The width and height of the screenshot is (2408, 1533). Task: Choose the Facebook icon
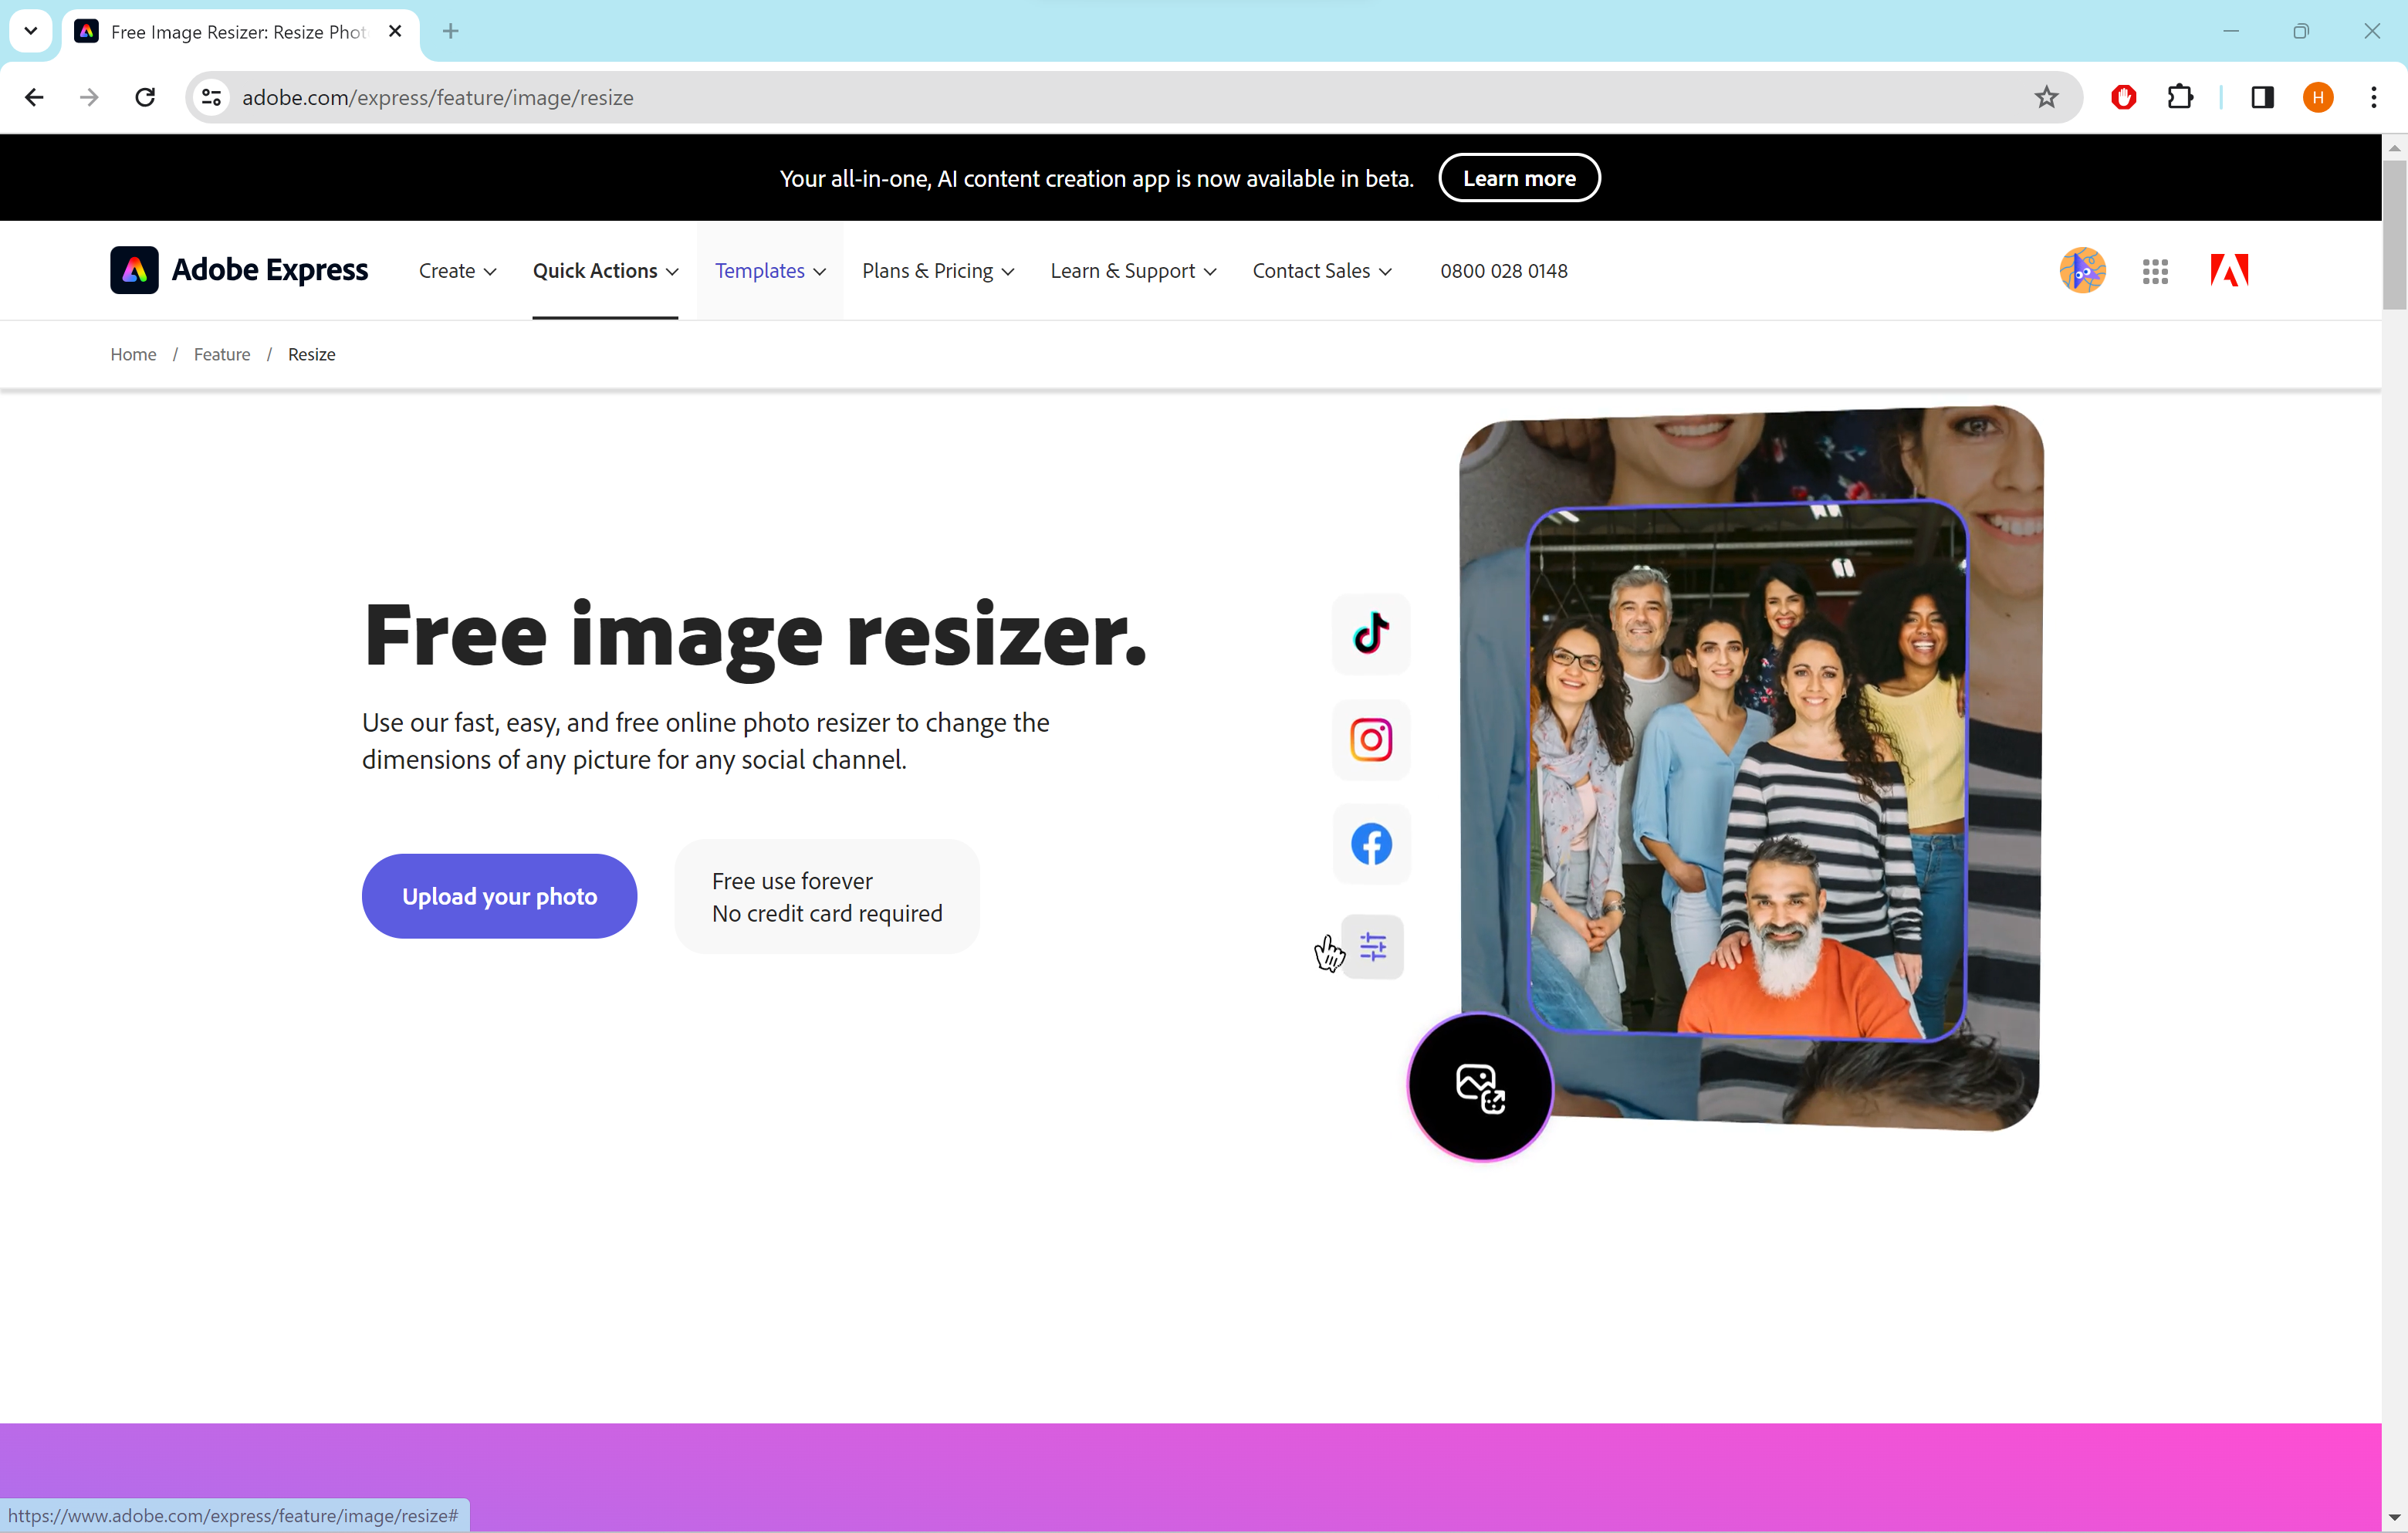point(1371,844)
